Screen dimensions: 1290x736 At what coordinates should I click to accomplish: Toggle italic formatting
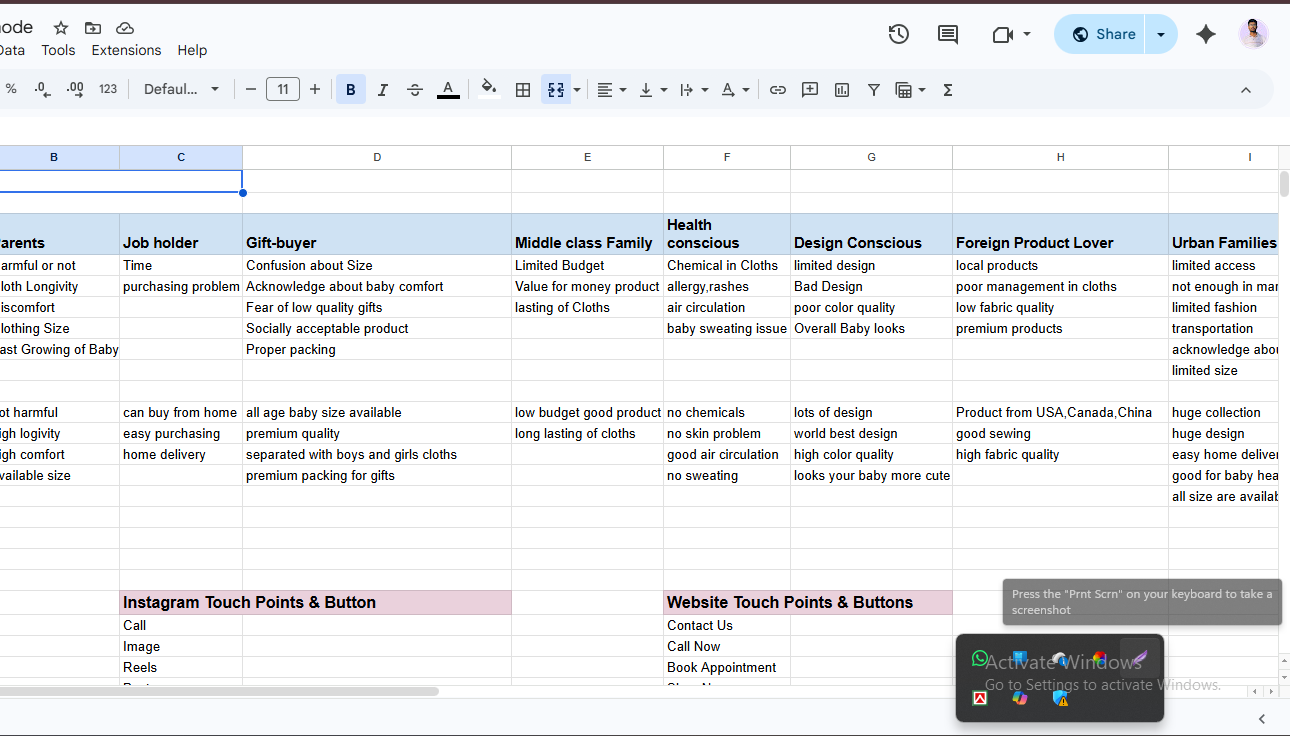(382, 90)
